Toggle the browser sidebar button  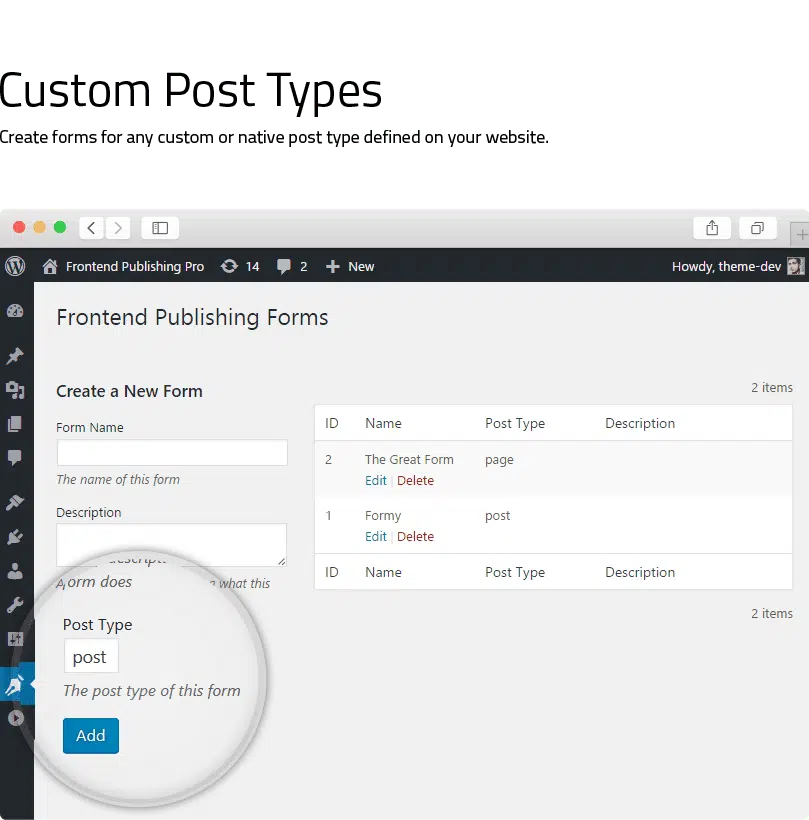(160, 228)
